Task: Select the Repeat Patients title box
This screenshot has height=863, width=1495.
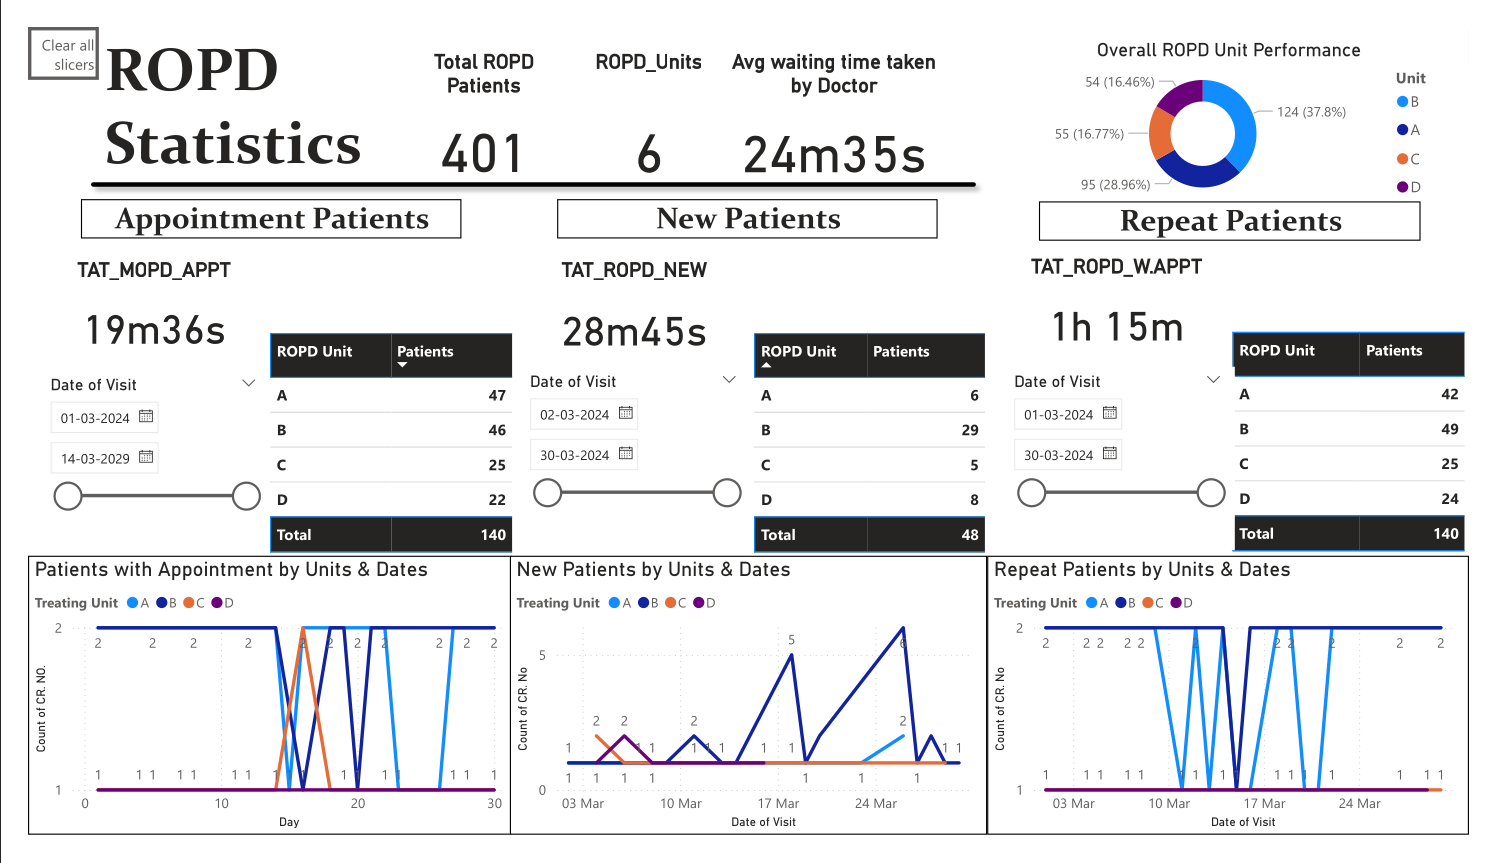Action: point(1229,221)
